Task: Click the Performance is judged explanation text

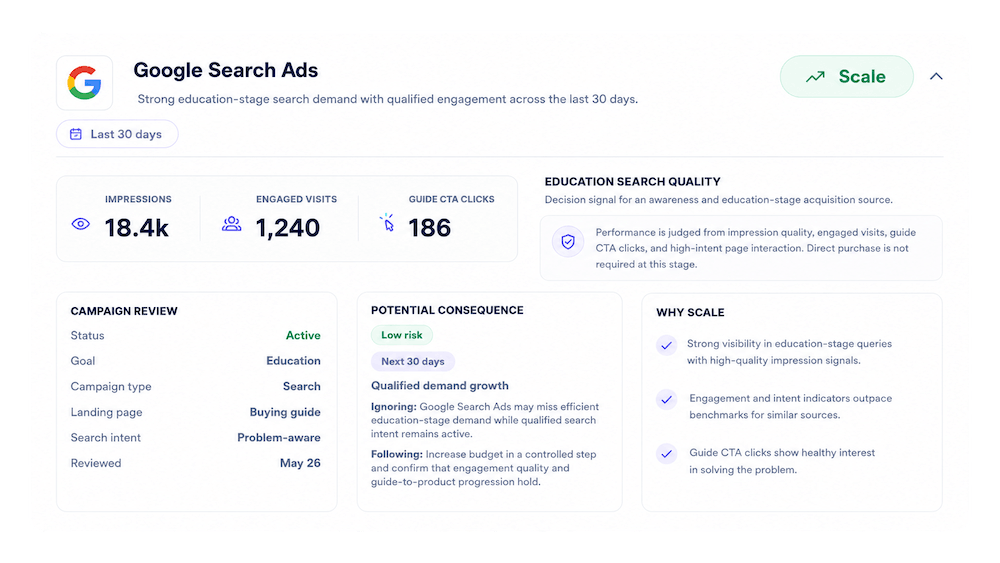Action: pyautogui.click(x=756, y=249)
